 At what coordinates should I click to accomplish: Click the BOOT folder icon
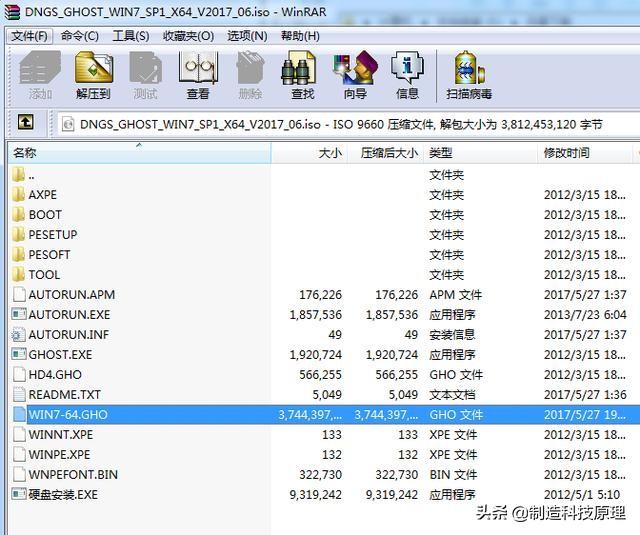pyautogui.click(x=18, y=214)
